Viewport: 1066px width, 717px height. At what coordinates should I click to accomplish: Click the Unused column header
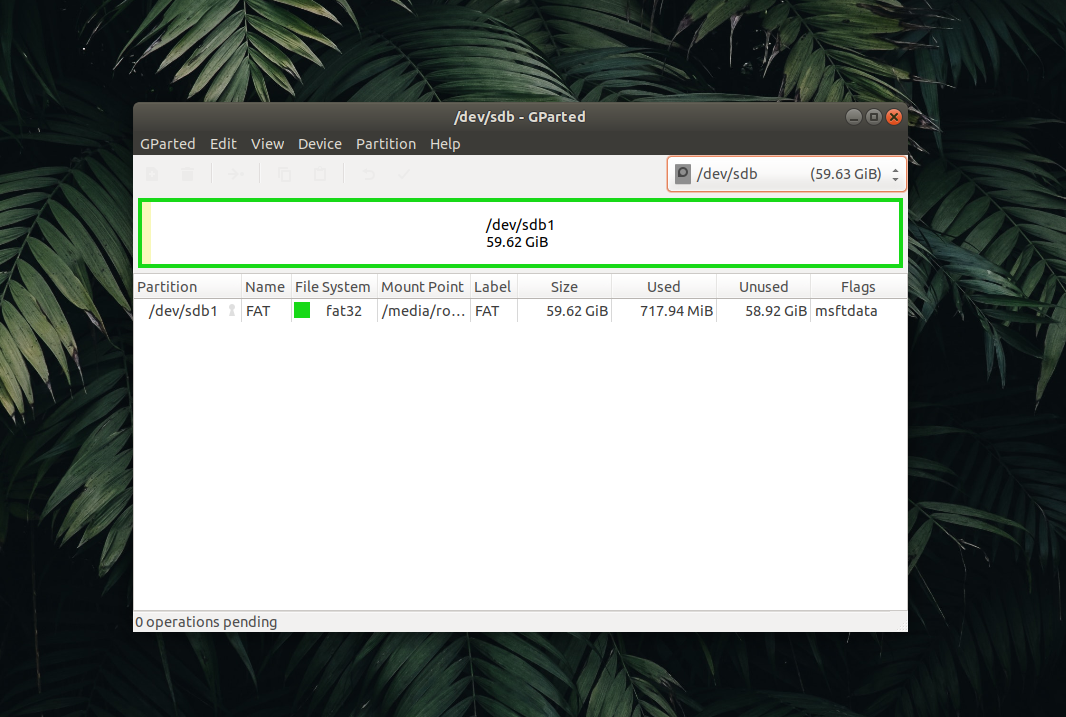[x=763, y=287]
